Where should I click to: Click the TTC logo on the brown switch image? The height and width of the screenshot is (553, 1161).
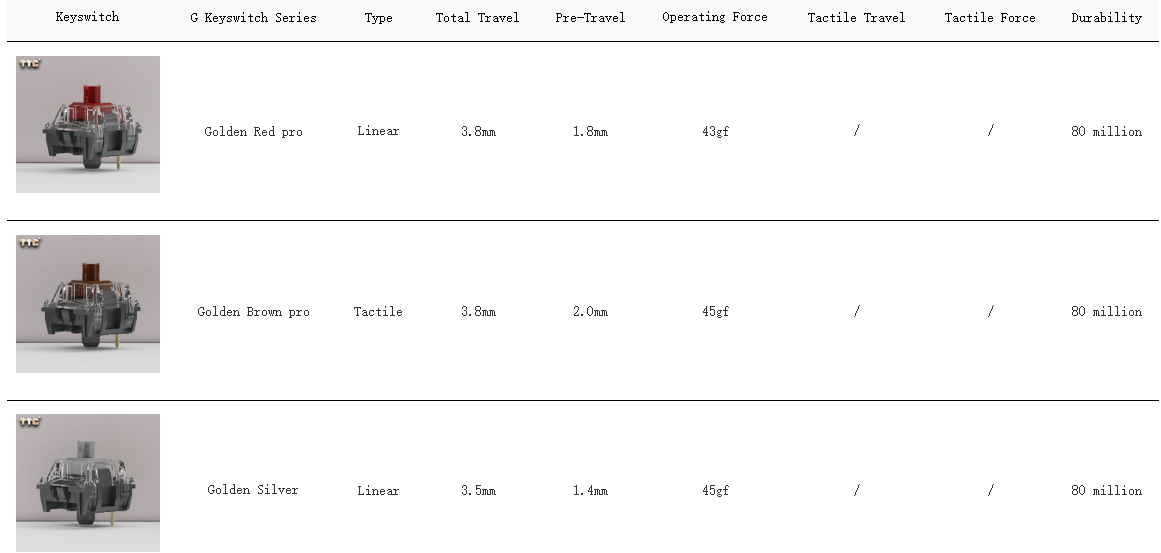(x=29, y=244)
